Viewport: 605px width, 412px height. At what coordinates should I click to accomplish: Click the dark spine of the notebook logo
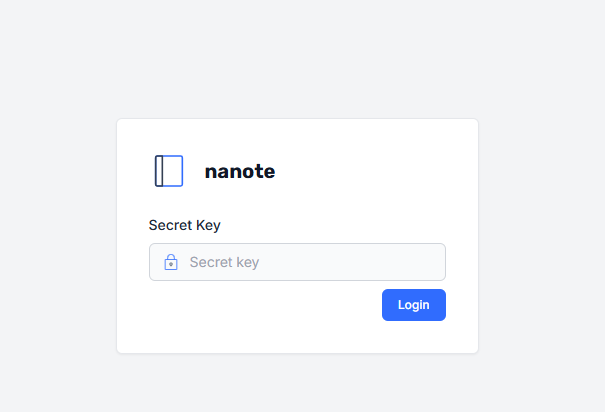[x=159, y=171]
